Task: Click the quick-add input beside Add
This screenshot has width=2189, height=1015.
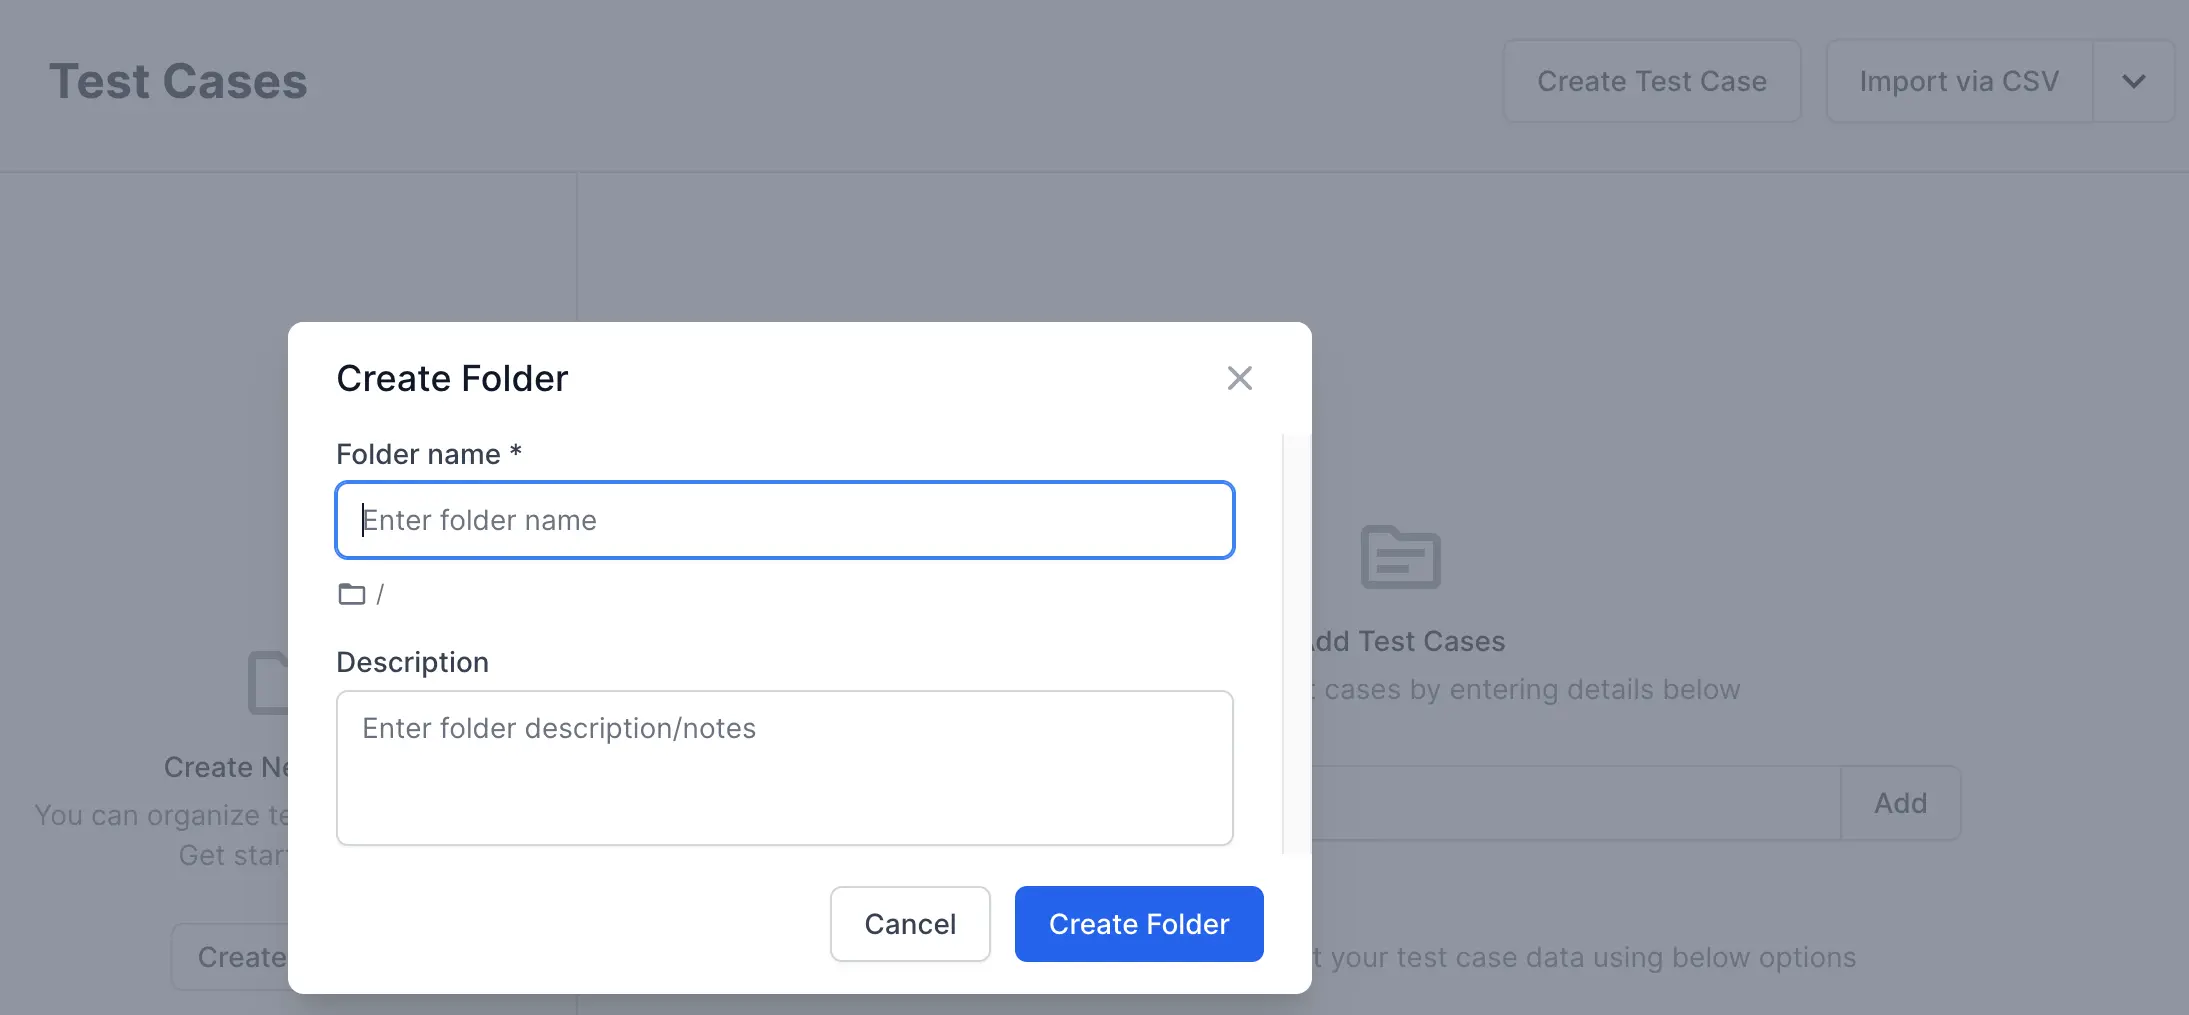Action: [1575, 803]
